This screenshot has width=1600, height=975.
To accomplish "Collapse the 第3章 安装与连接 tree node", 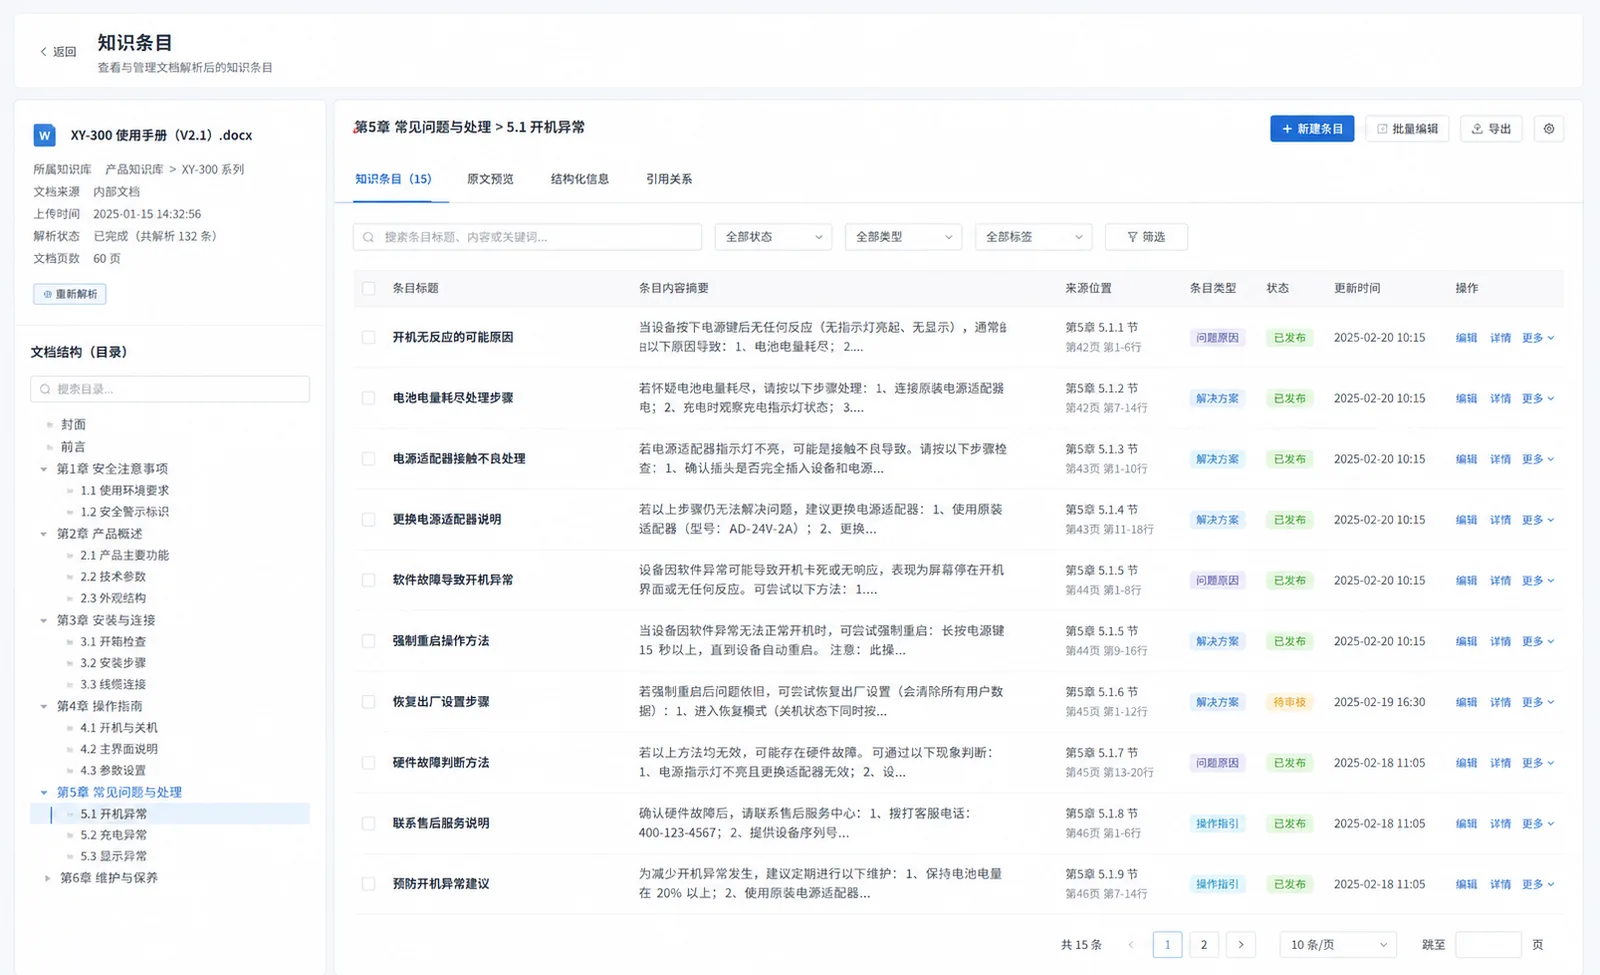I will point(44,620).
